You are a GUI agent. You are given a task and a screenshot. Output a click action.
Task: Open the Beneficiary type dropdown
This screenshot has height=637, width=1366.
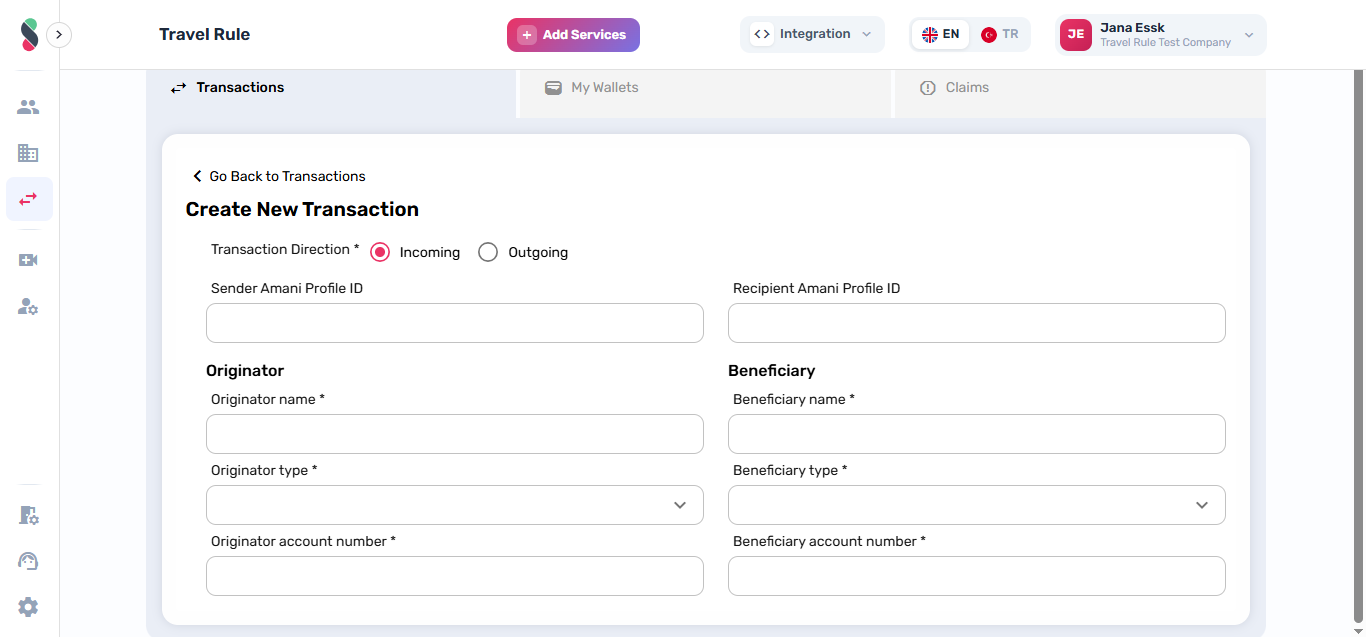[x=977, y=505]
